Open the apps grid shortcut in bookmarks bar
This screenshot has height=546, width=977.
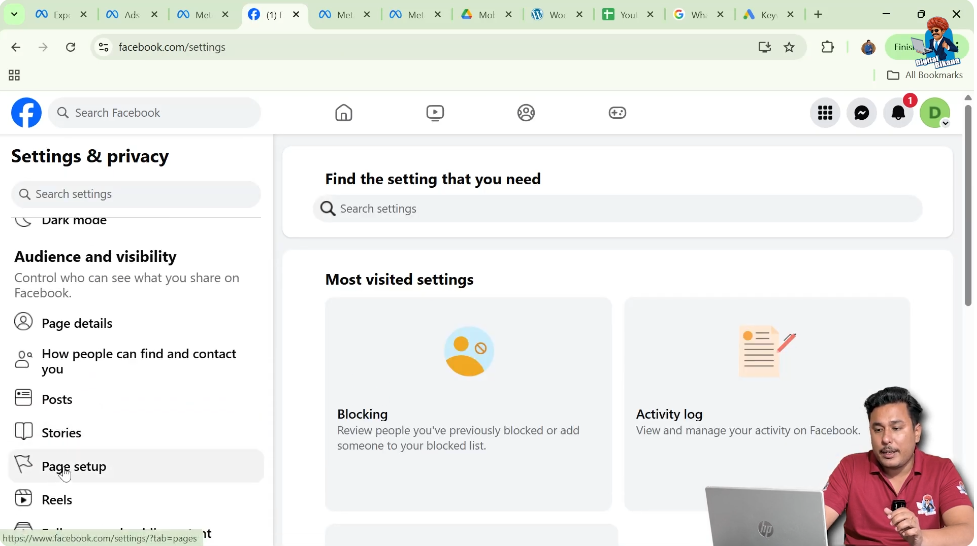point(14,75)
